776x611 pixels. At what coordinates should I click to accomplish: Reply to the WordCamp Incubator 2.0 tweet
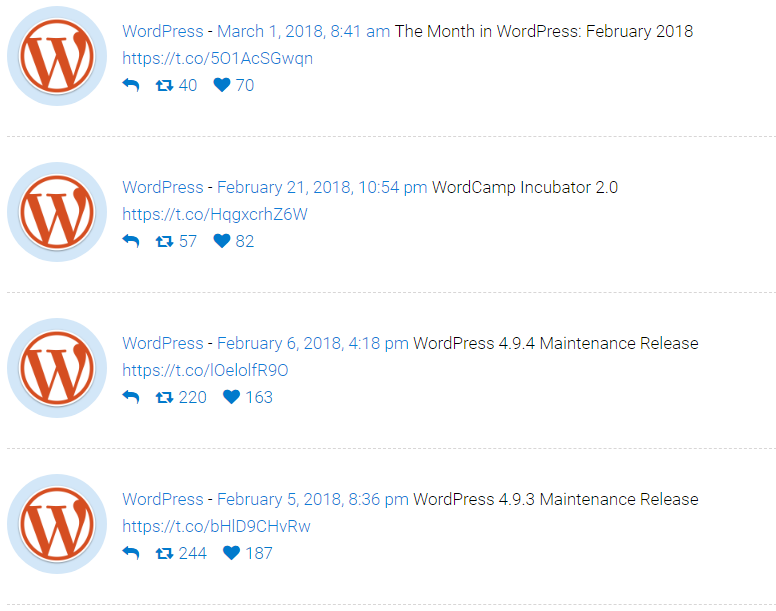[x=130, y=242]
